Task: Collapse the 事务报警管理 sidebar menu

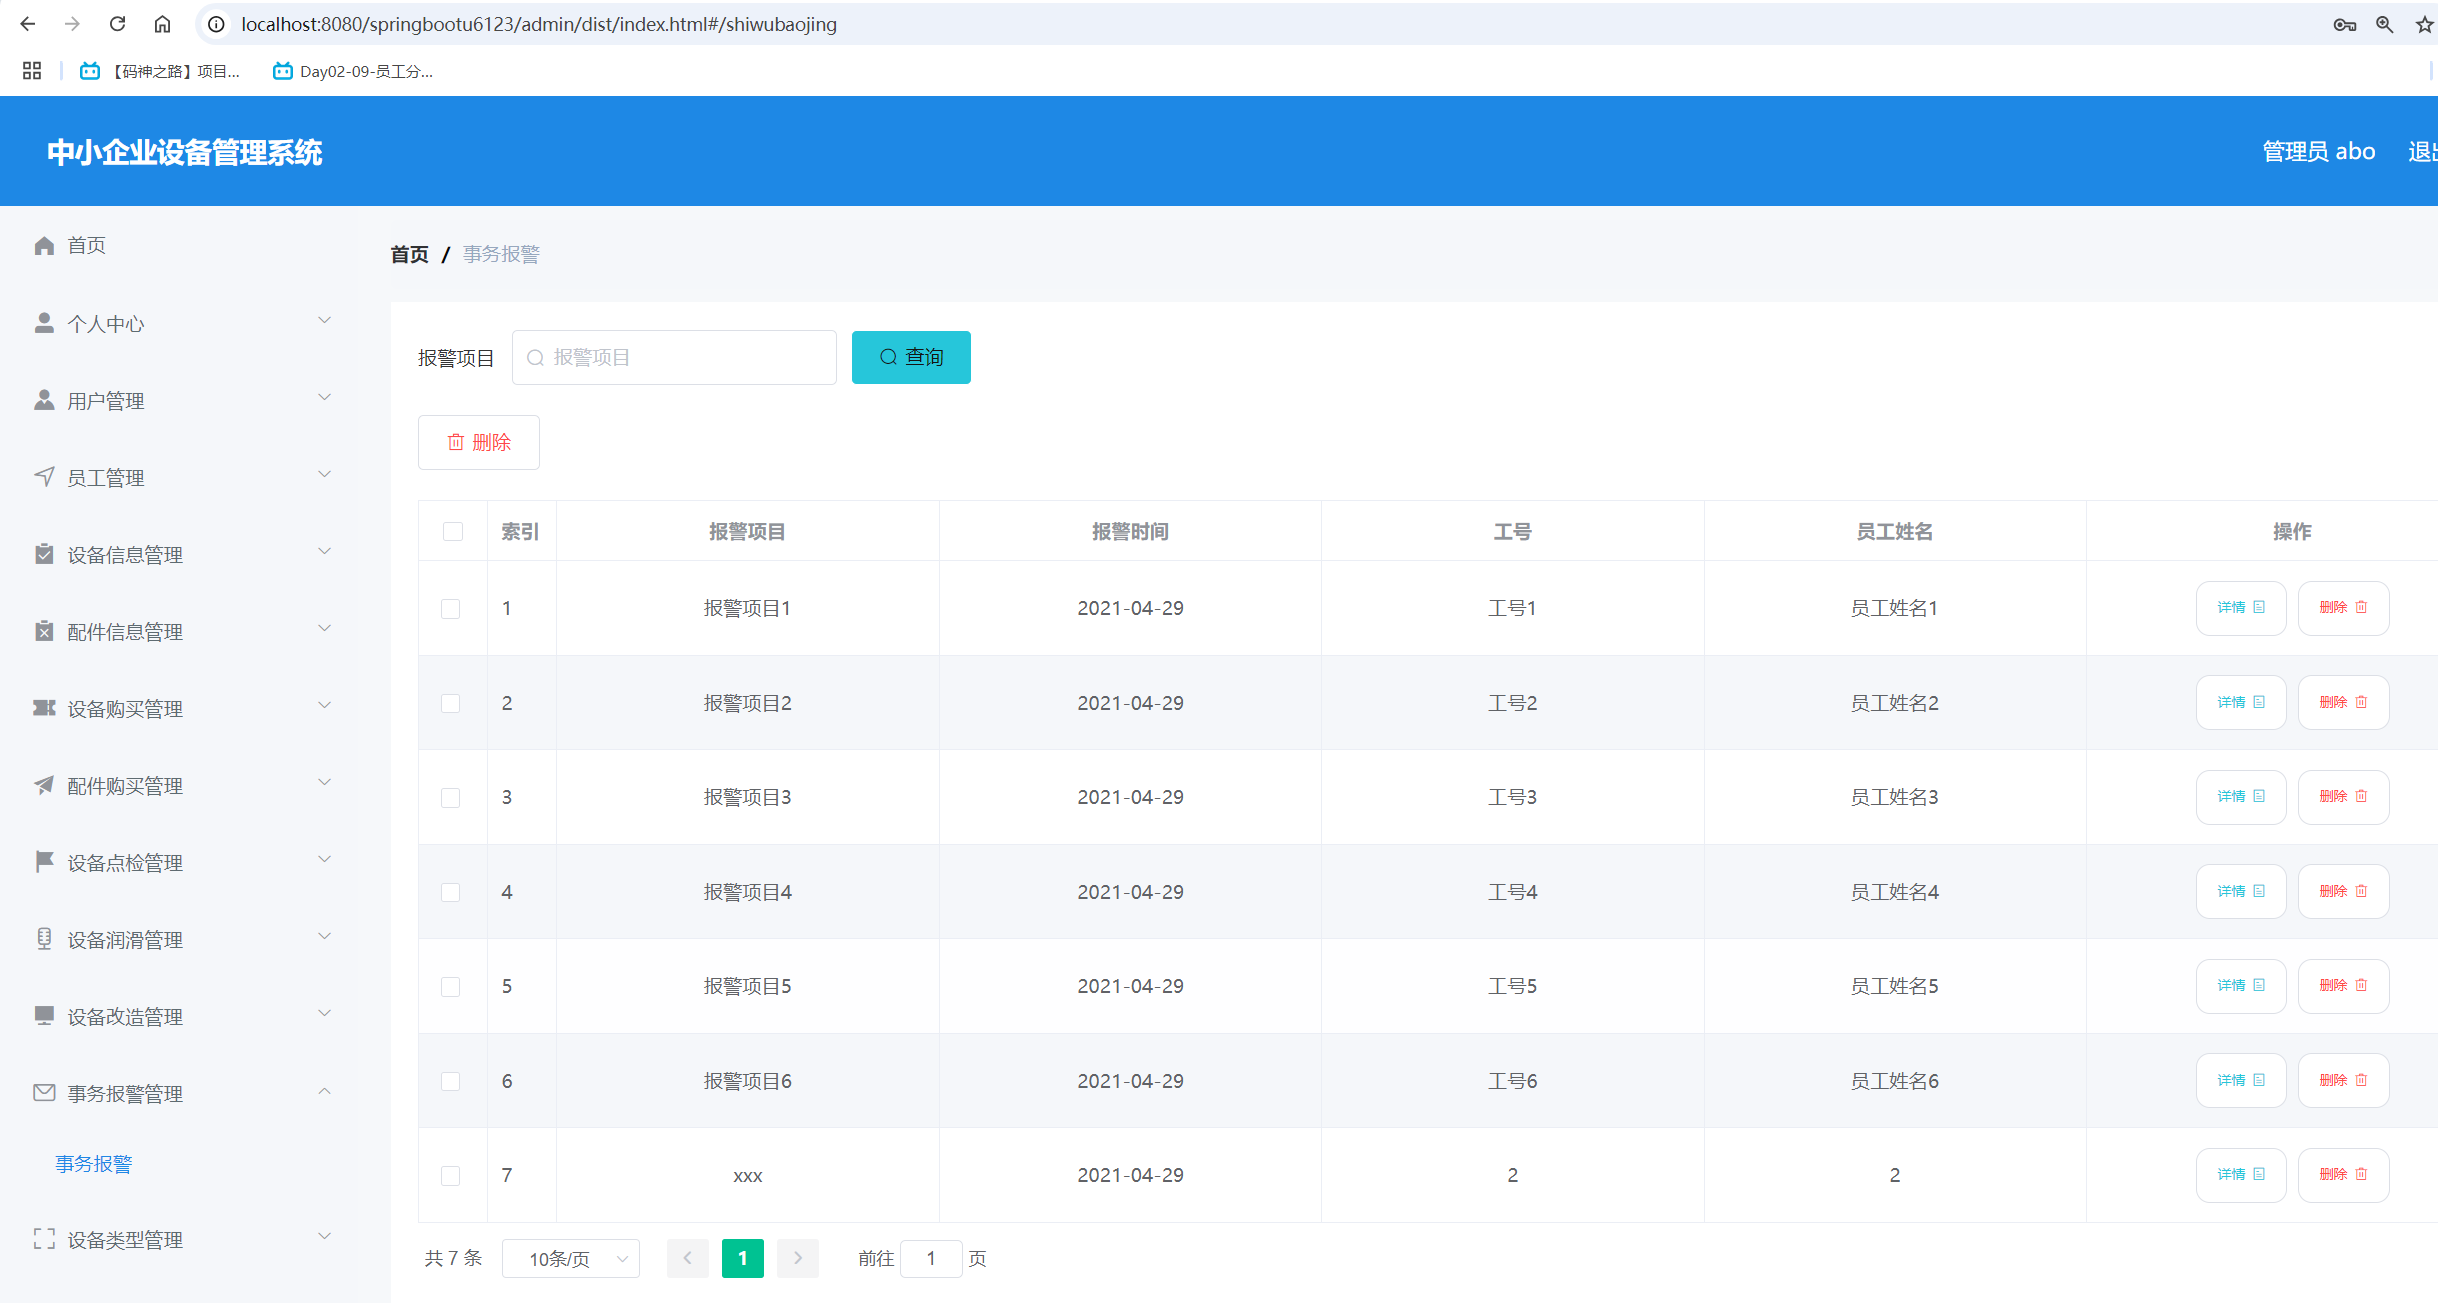Action: pyautogui.click(x=180, y=1093)
